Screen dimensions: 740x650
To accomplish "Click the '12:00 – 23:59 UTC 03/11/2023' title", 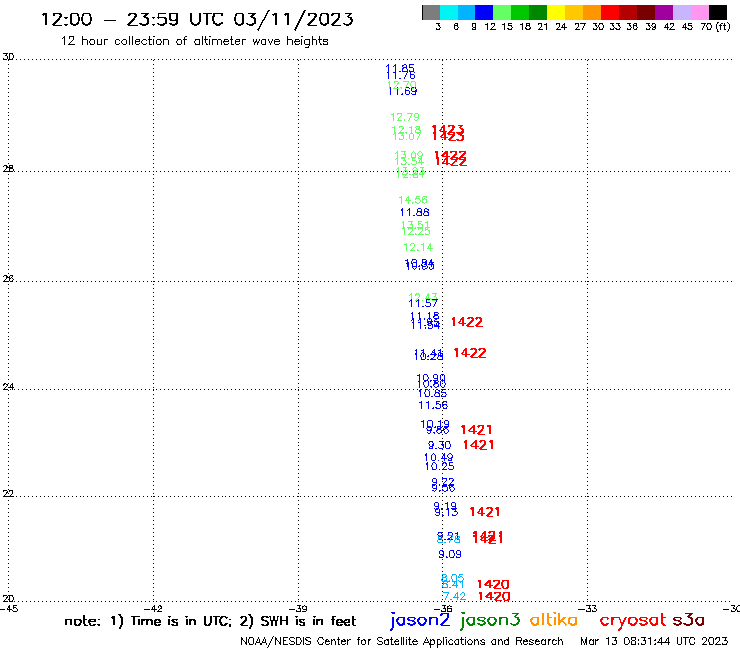I will coord(197,19).
